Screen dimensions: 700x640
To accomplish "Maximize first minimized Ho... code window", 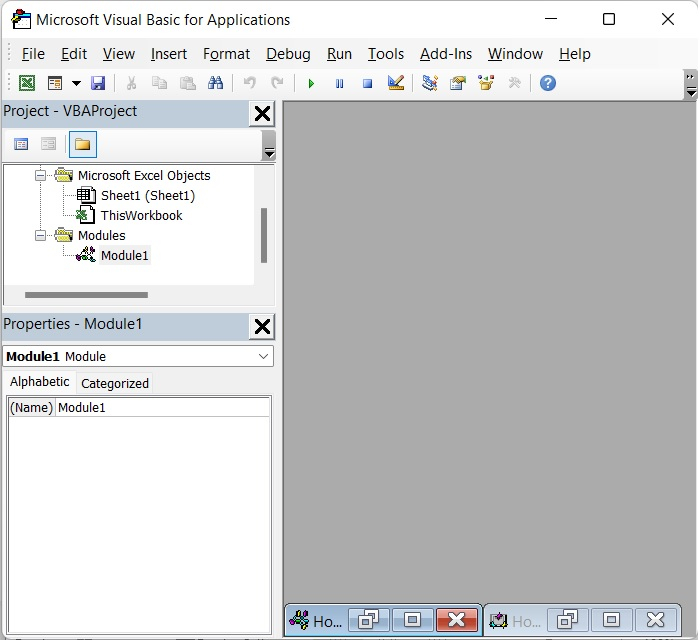I will (x=412, y=619).
